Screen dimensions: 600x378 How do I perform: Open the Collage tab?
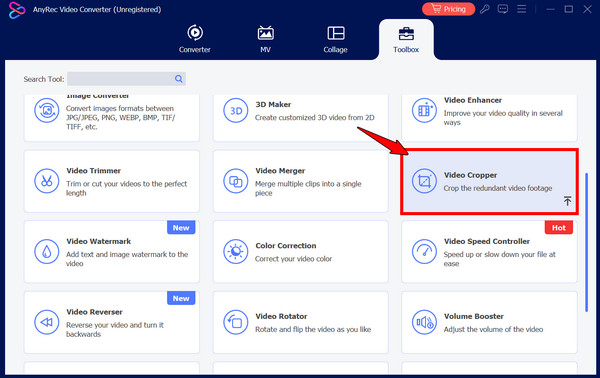pyautogui.click(x=335, y=39)
